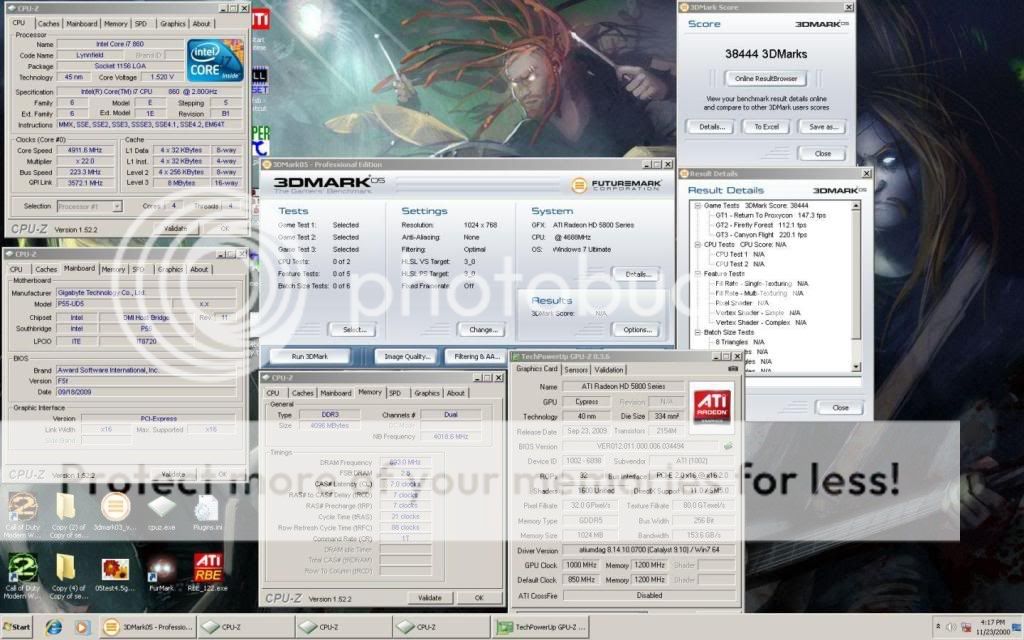Switch to TechPowerUp GPU-Z taskbar button
Image resolution: width=1024 pixels, height=640 pixels.
coord(542,627)
